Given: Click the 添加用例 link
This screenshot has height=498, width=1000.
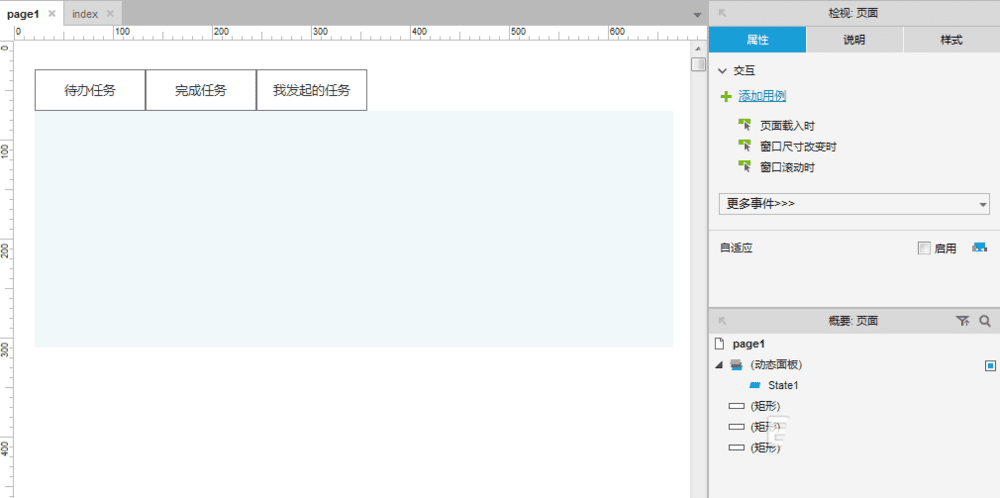Looking at the screenshot, I should [762, 96].
